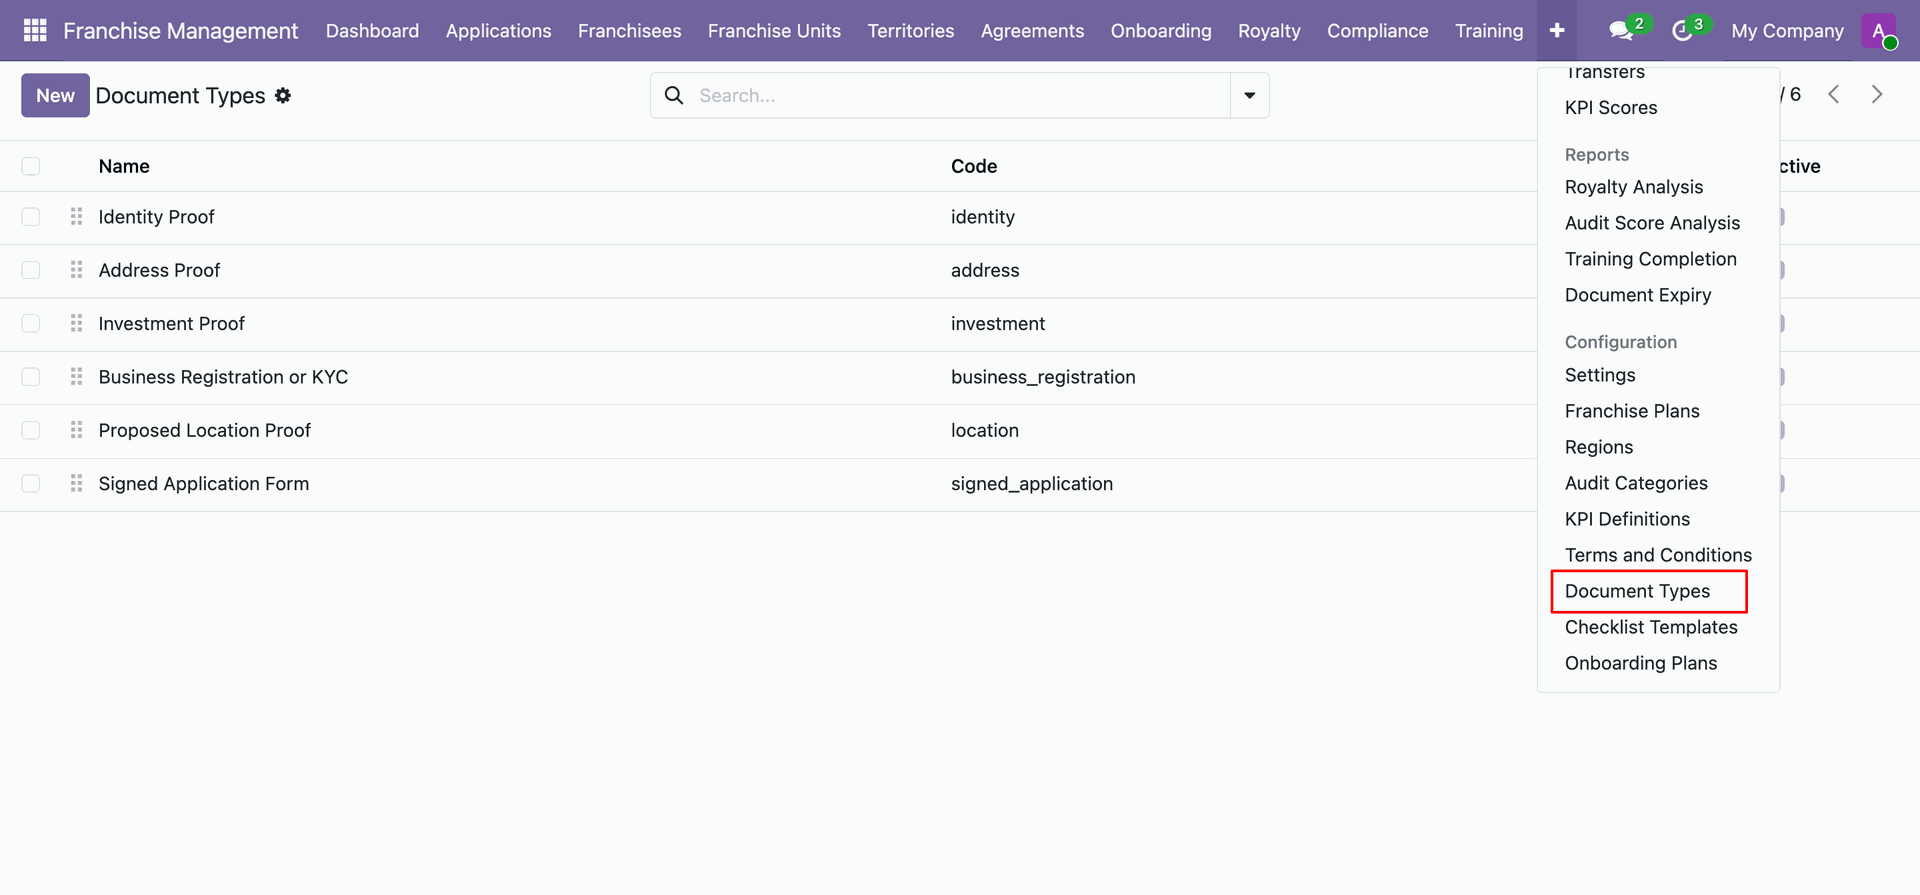Open the apps grid home menu
The width and height of the screenshot is (1920, 895).
(35, 31)
